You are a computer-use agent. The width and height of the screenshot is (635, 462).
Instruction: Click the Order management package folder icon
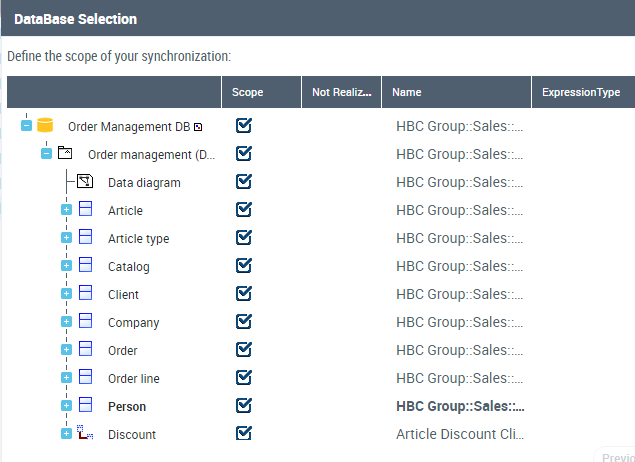(x=65, y=154)
